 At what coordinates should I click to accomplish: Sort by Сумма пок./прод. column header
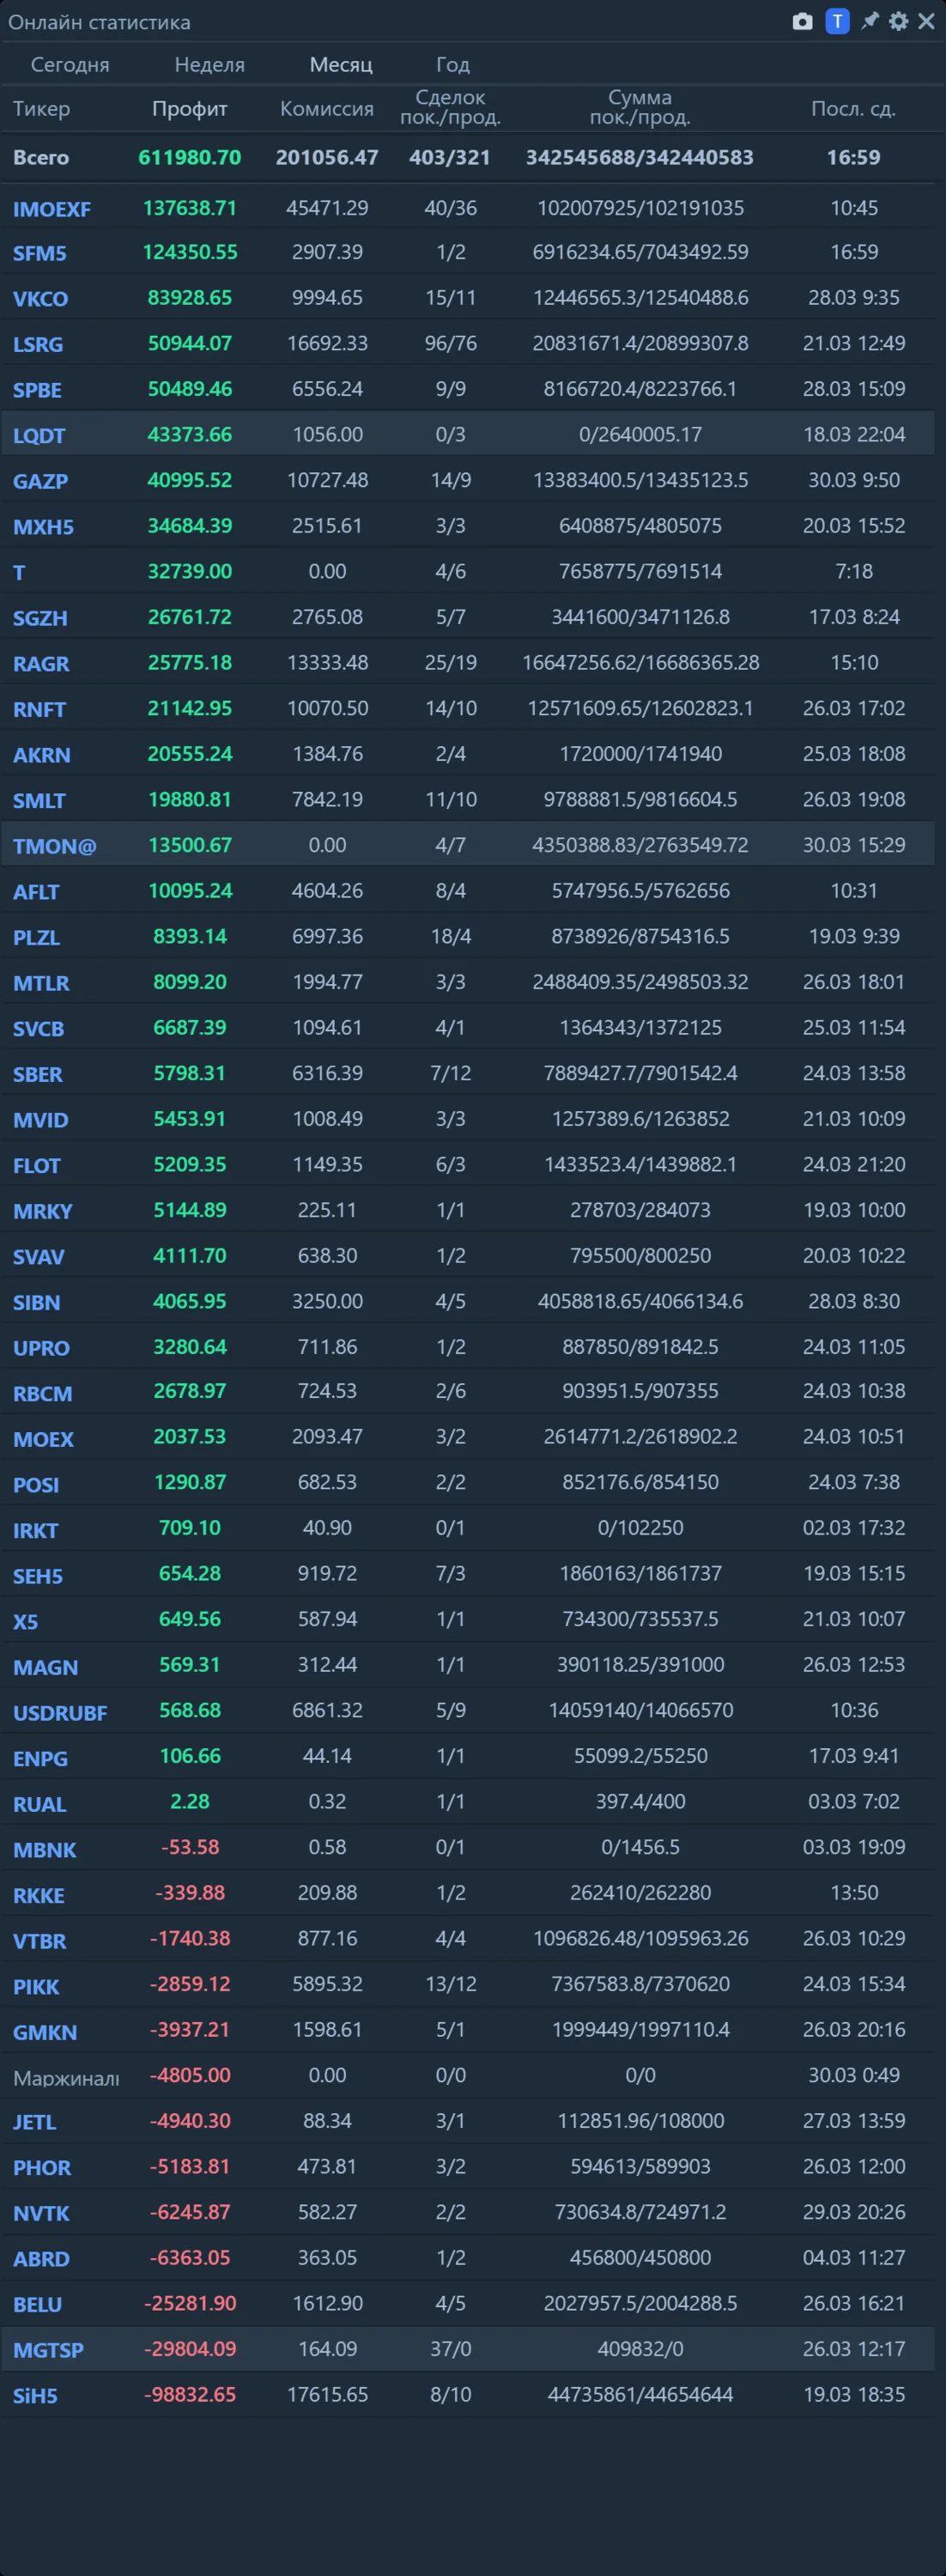(x=640, y=107)
